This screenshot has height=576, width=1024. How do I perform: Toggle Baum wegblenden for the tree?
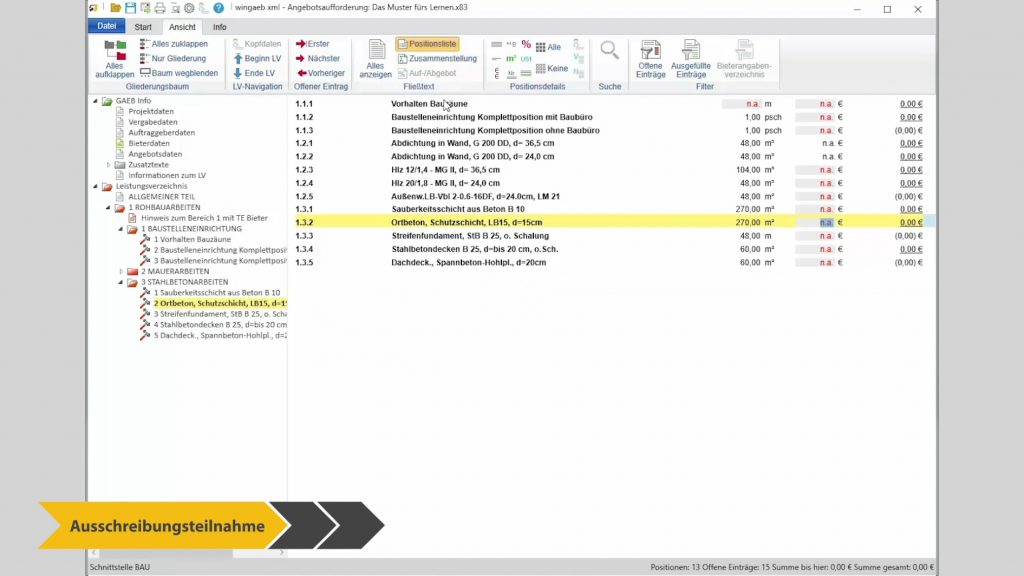point(184,72)
